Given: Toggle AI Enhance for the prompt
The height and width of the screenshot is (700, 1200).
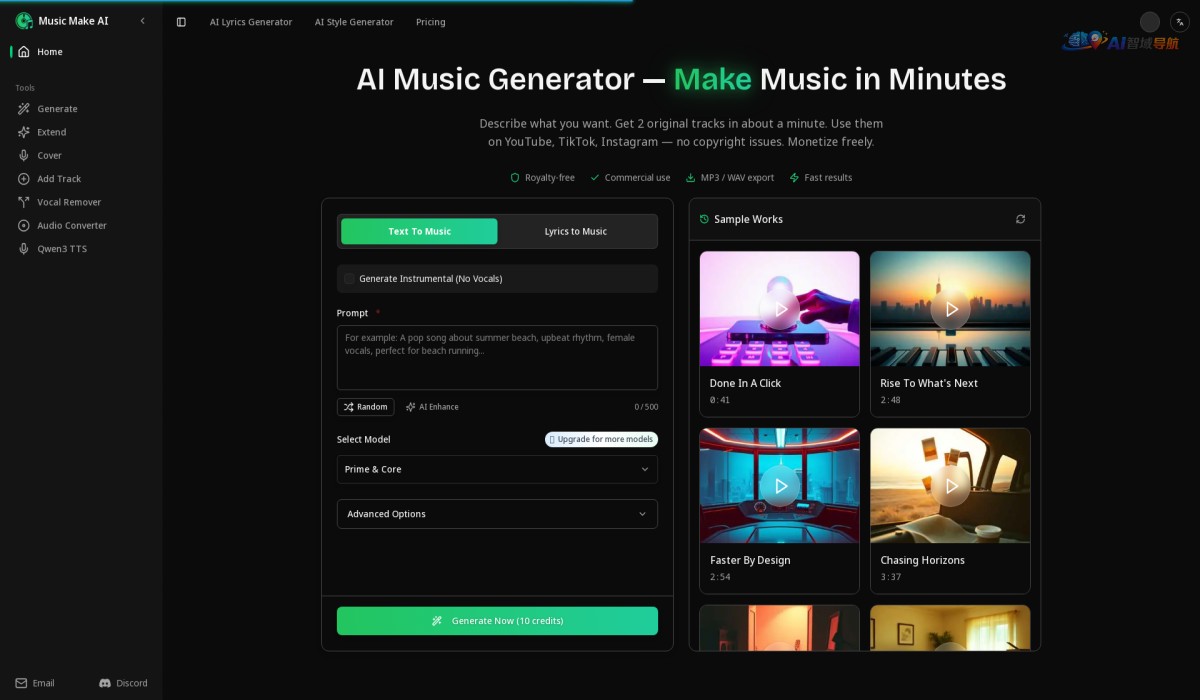Looking at the screenshot, I should point(431,407).
